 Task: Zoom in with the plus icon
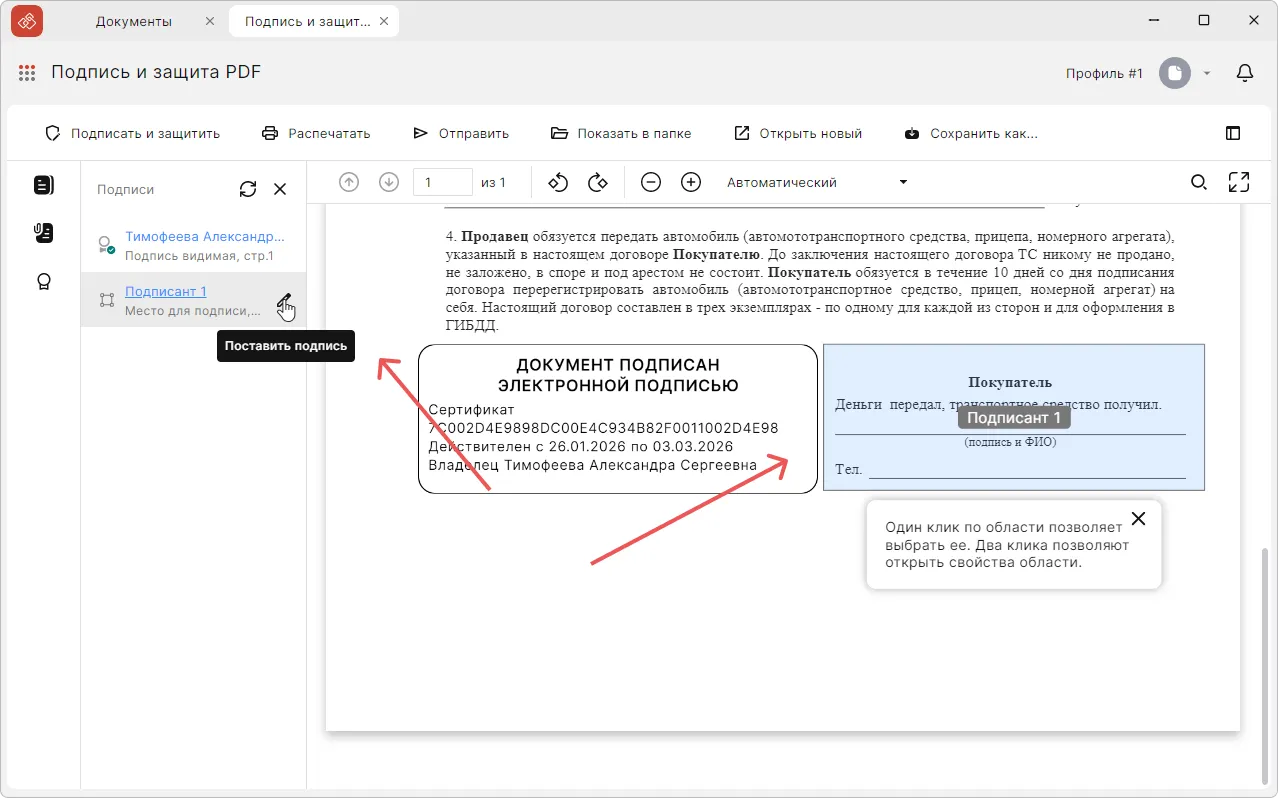(x=691, y=182)
